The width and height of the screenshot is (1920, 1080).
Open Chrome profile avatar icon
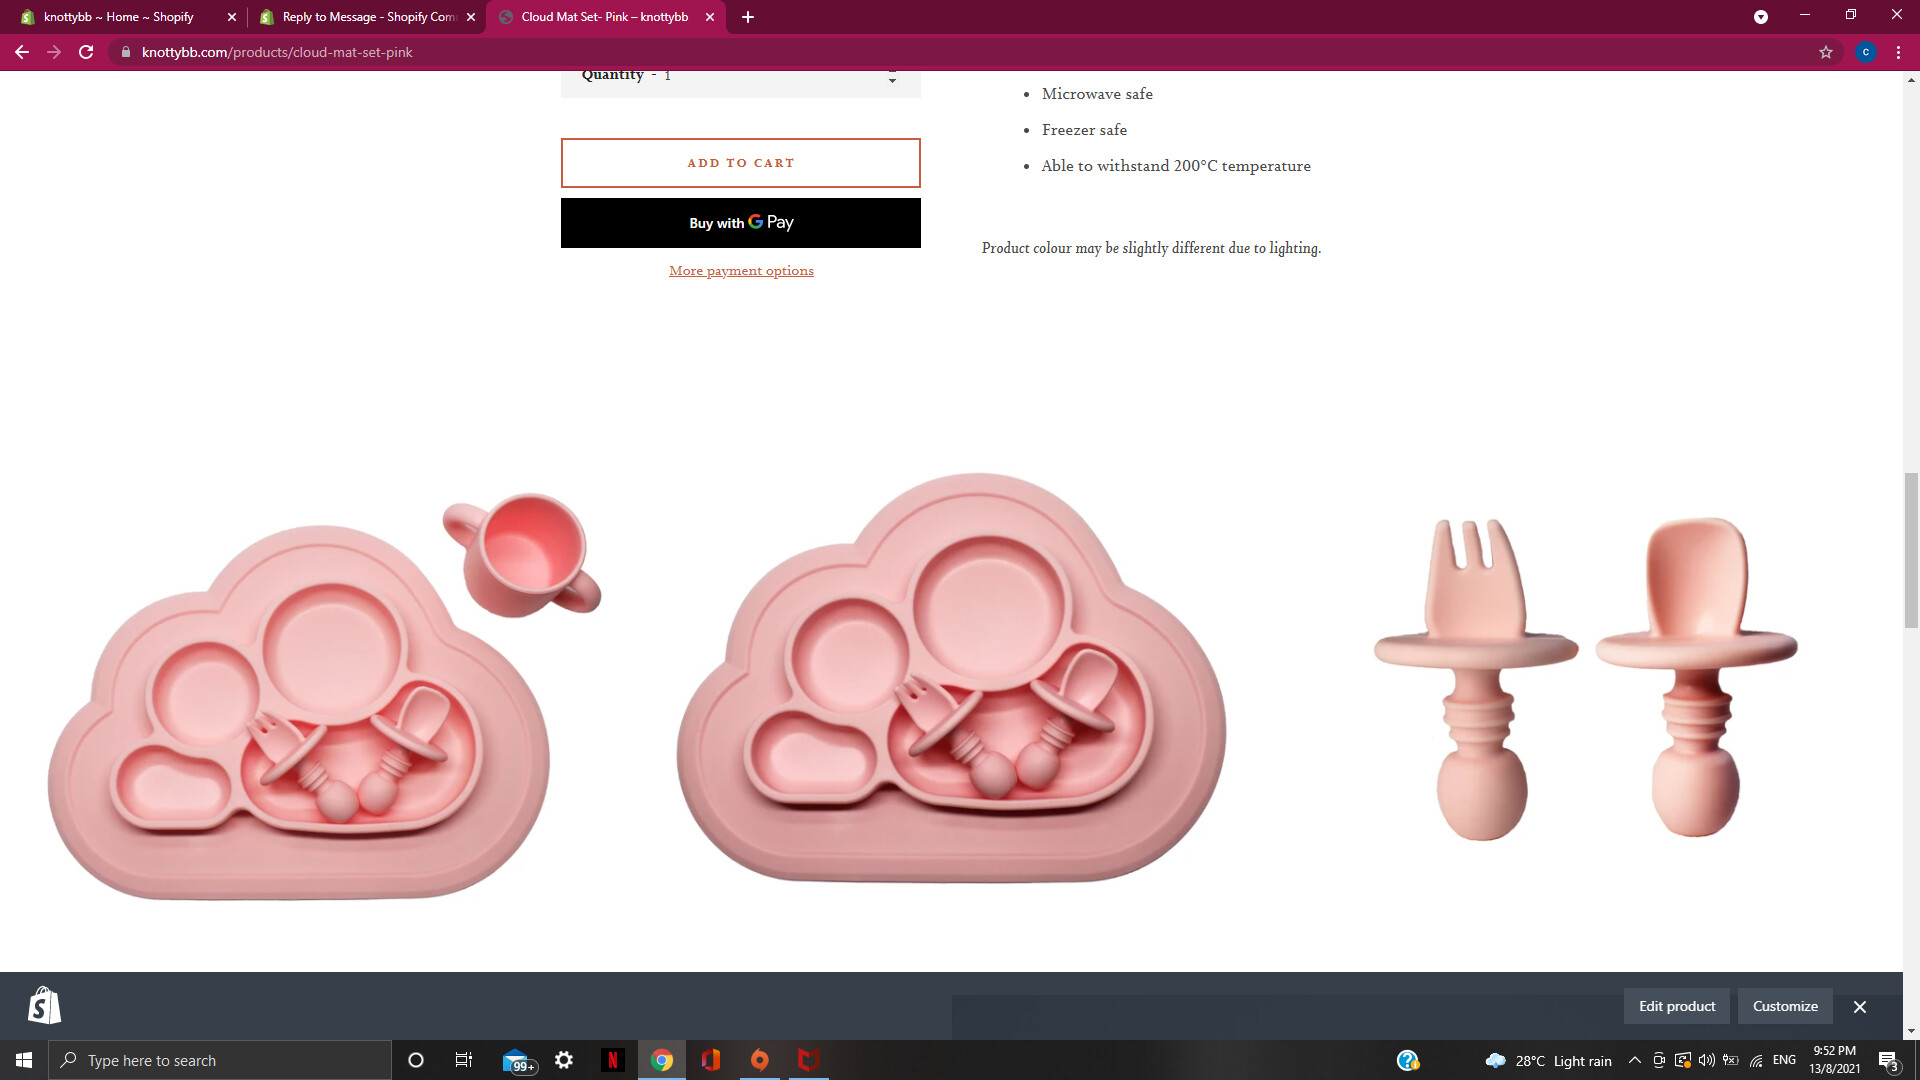tap(1865, 52)
